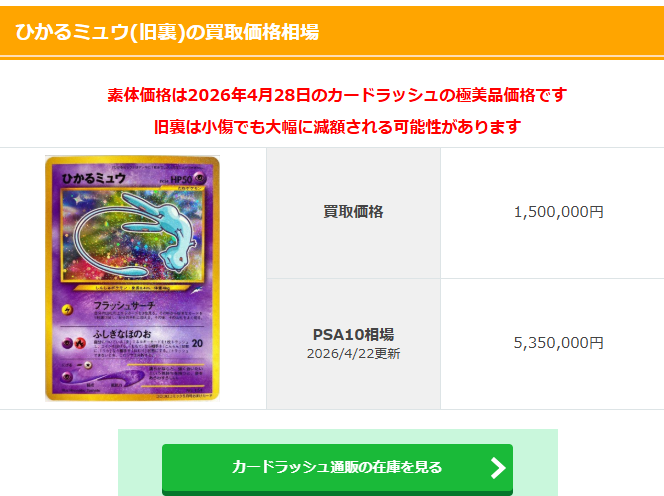The image size is (664, 496).
Task: Click the purple Psychic energy icon beside ふしぎなほのお
Action: click(67, 344)
